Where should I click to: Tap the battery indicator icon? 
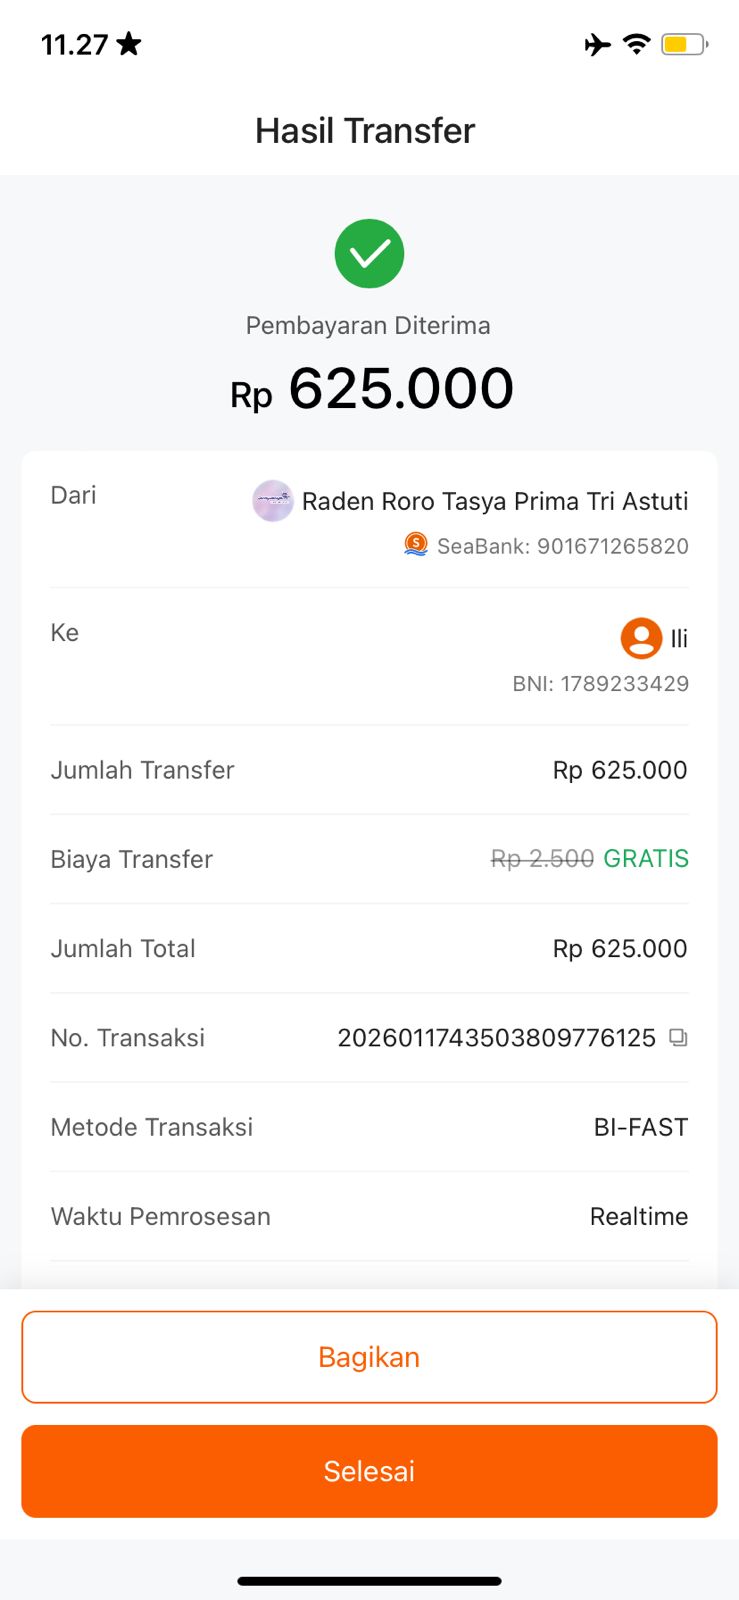click(x=684, y=44)
